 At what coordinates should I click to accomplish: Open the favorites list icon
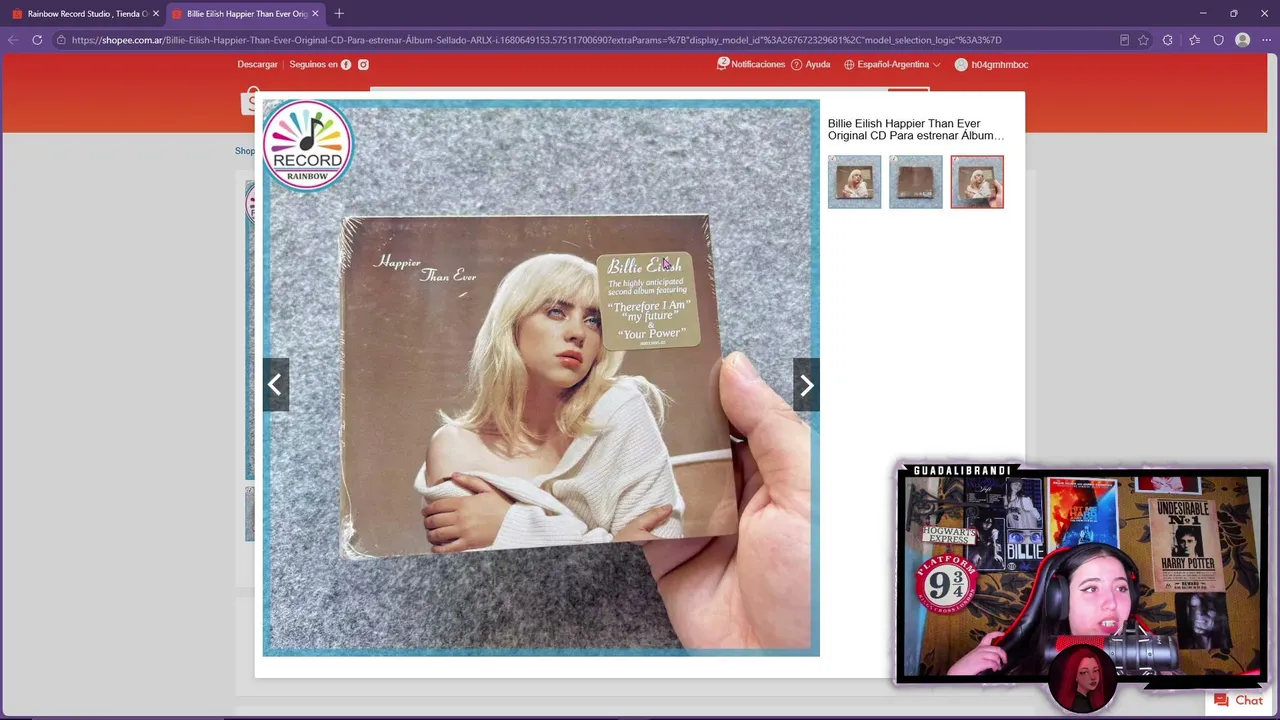click(x=1194, y=40)
